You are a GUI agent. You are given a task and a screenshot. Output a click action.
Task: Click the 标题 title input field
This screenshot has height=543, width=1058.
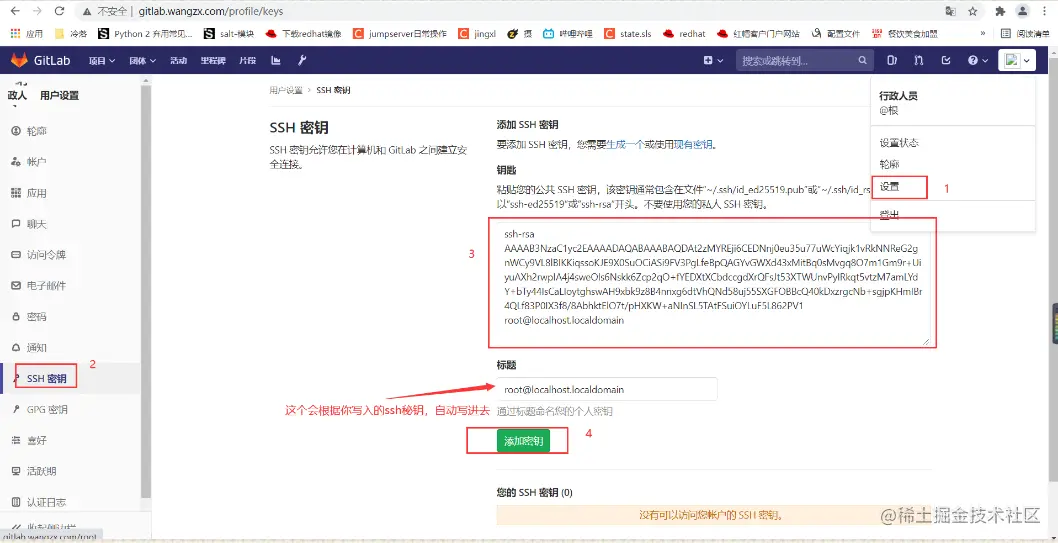[607, 389]
